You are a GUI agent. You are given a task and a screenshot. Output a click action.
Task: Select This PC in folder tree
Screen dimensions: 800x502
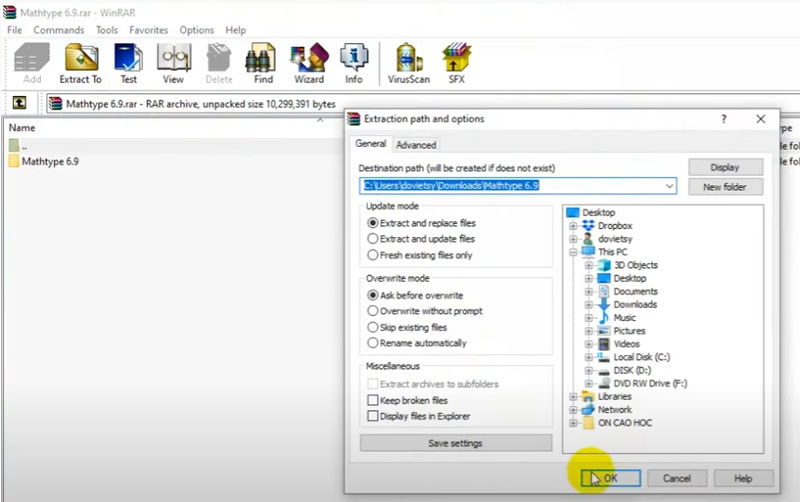click(612, 252)
